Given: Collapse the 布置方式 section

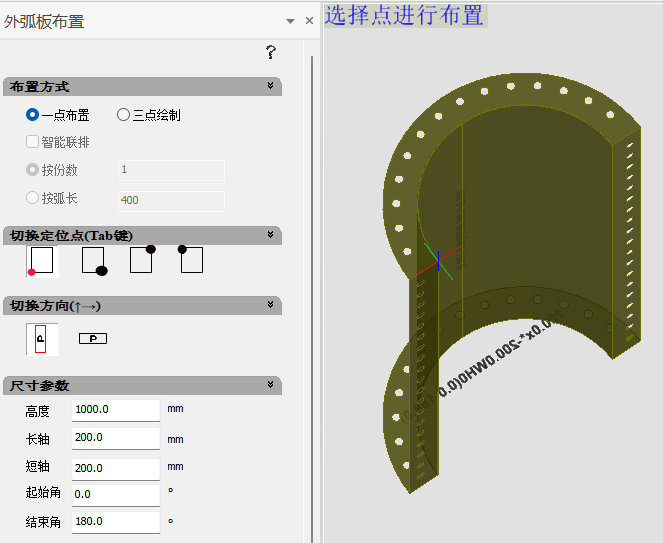Looking at the screenshot, I should tap(271, 87).
